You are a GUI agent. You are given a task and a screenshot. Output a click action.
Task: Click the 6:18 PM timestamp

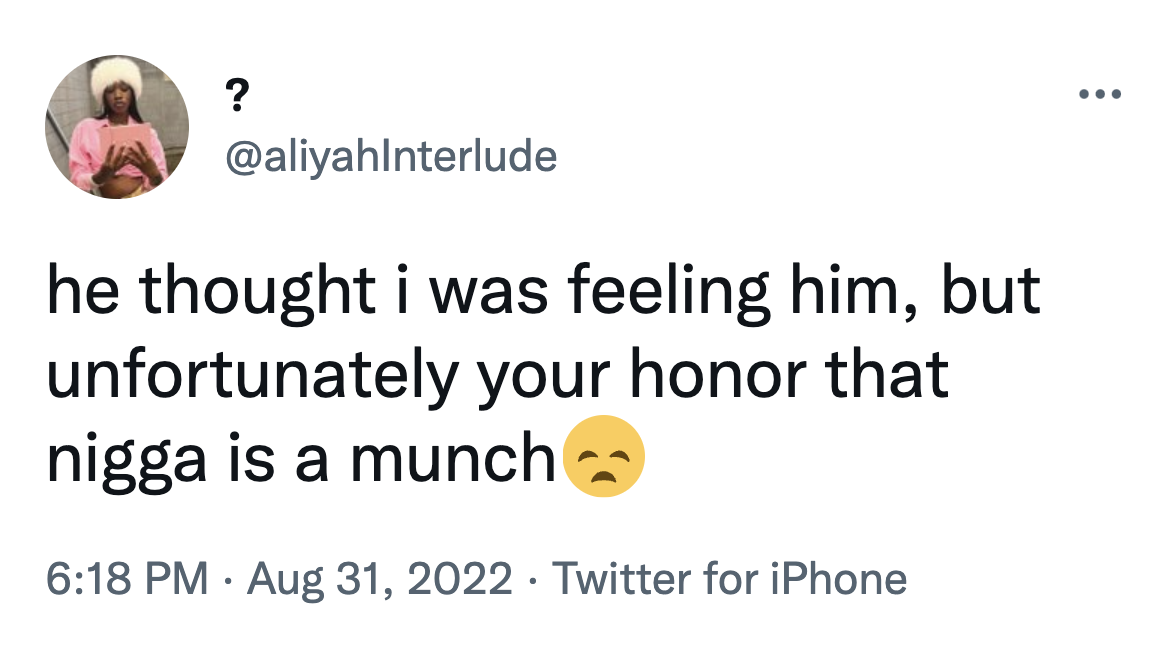(128, 579)
